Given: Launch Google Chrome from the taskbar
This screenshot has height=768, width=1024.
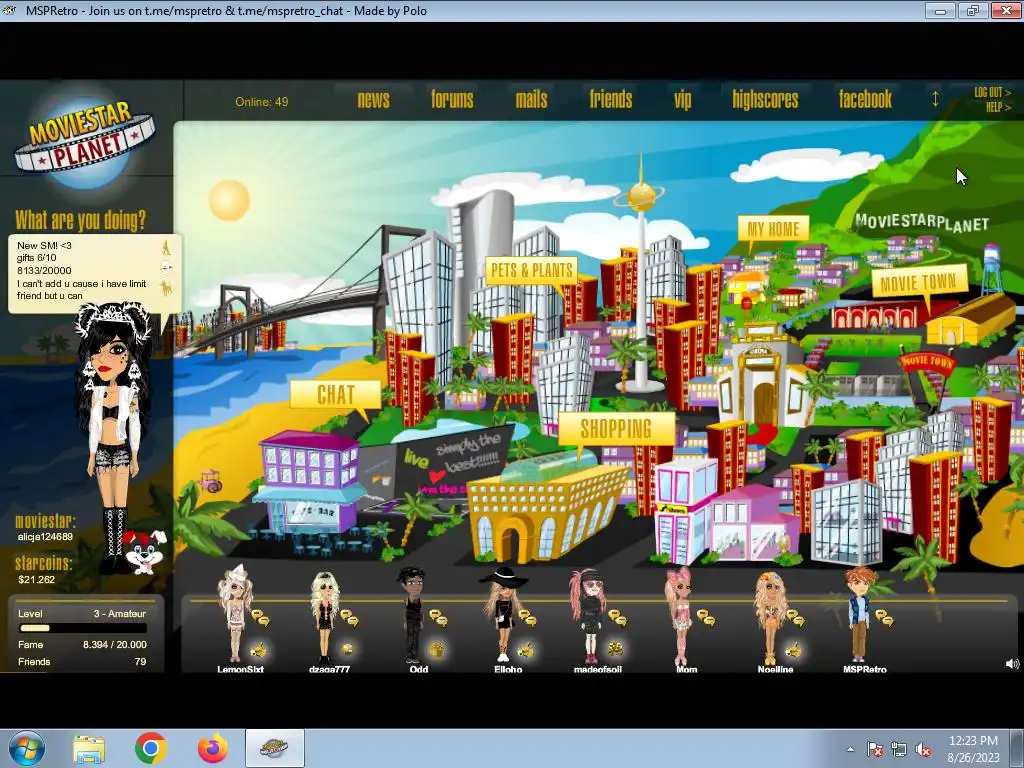Looking at the screenshot, I should [151, 748].
